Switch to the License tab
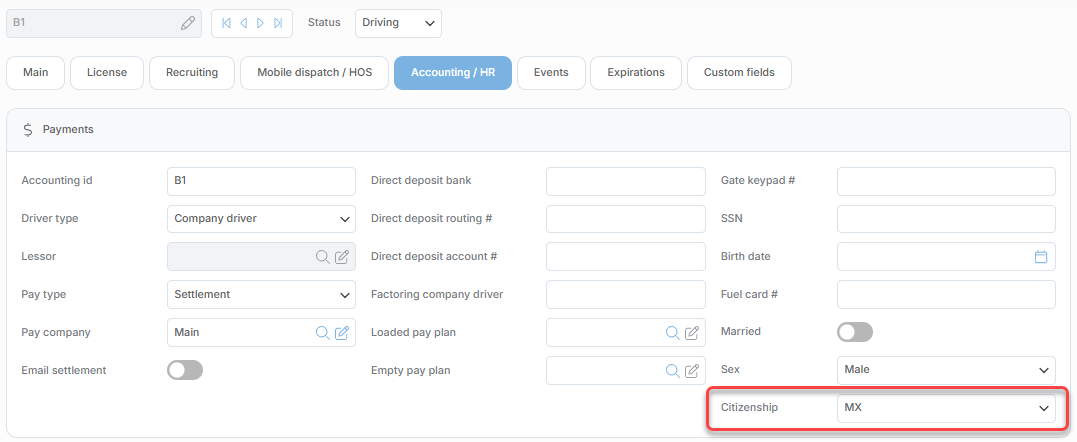The height and width of the screenshot is (442, 1077). pyautogui.click(x=107, y=73)
